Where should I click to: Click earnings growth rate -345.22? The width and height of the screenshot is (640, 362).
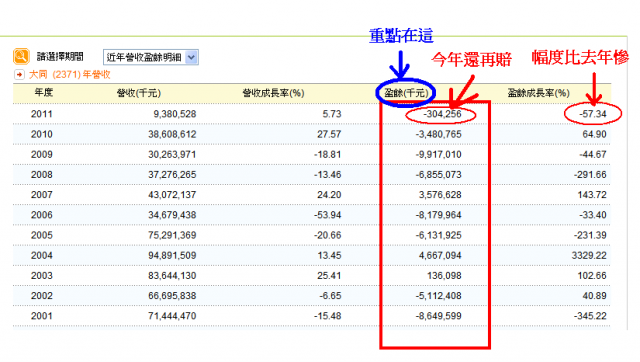pos(590,316)
